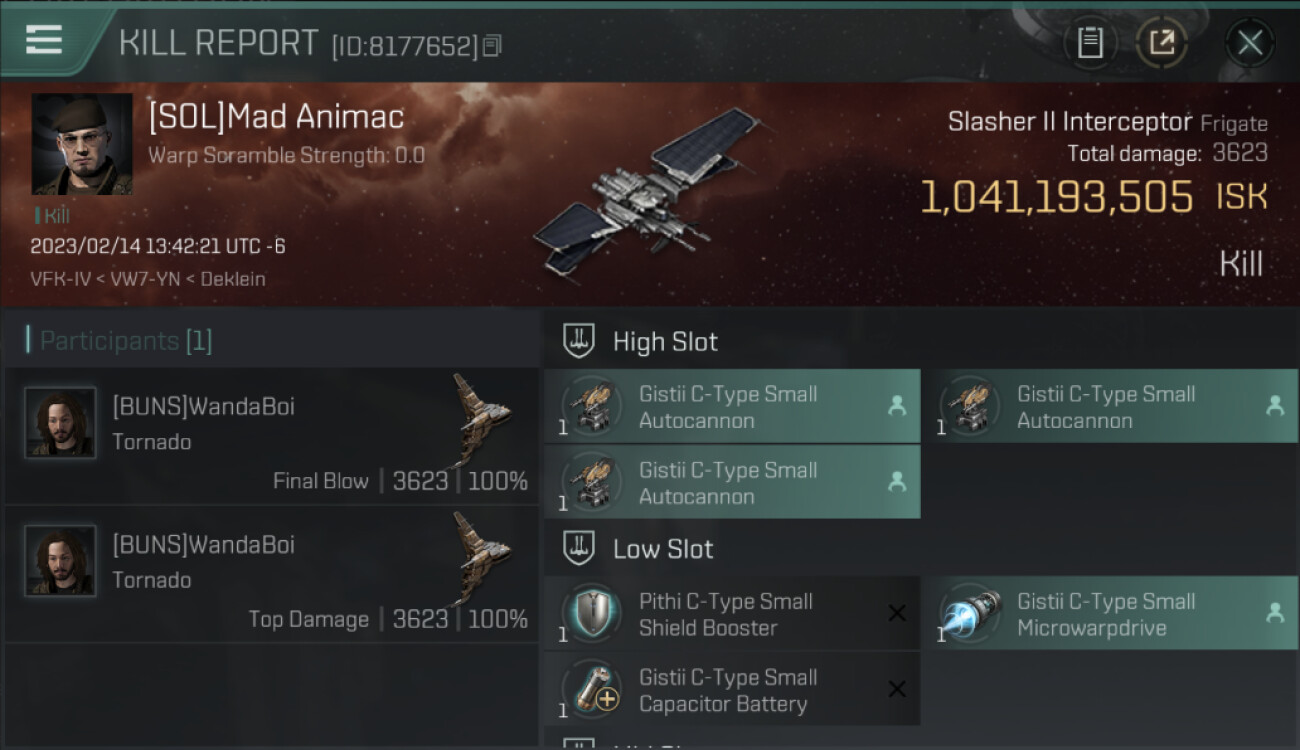Click the person icon on the Microwarpdrive row
Viewport: 1300px width, 750px height.
click(1275, 613)
